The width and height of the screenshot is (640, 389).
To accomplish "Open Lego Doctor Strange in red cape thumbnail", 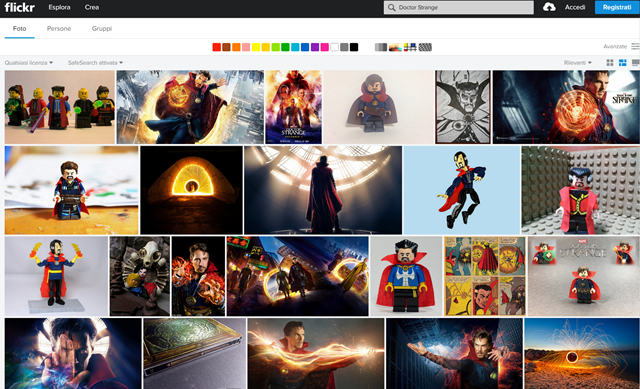I will click(x=406, y=276).
